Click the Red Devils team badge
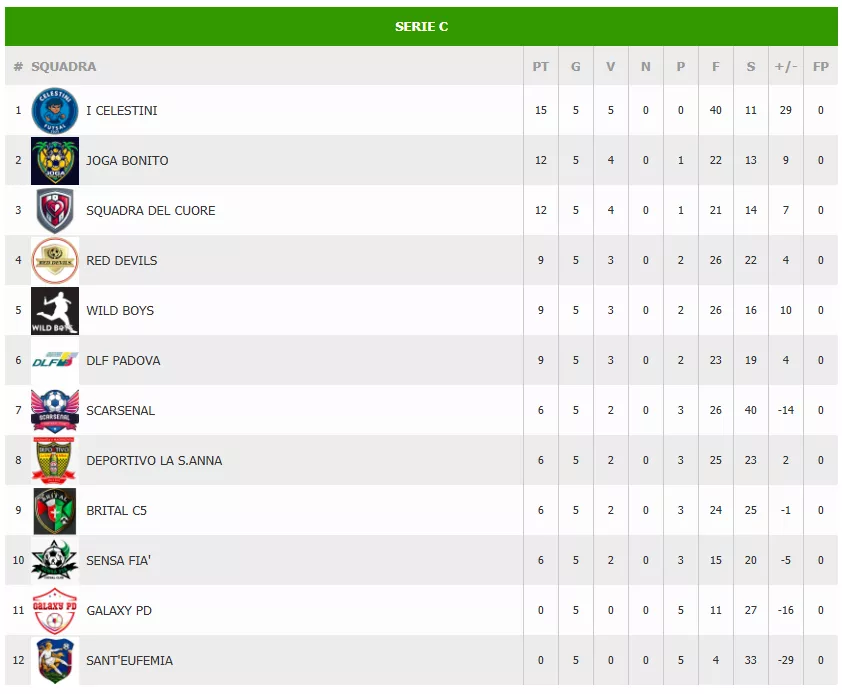 click(55, 260)
